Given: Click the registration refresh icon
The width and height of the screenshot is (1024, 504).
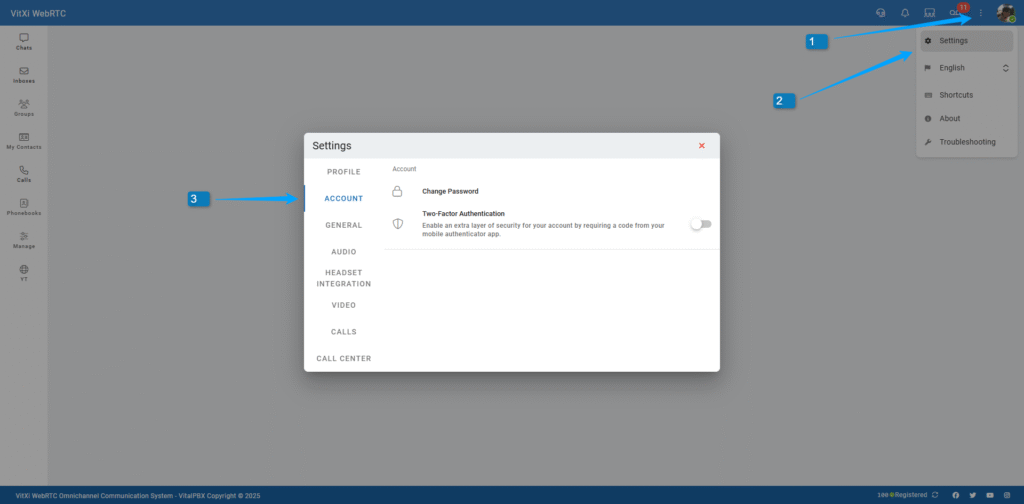Looking at the screenshot, I should pos(935,495).
